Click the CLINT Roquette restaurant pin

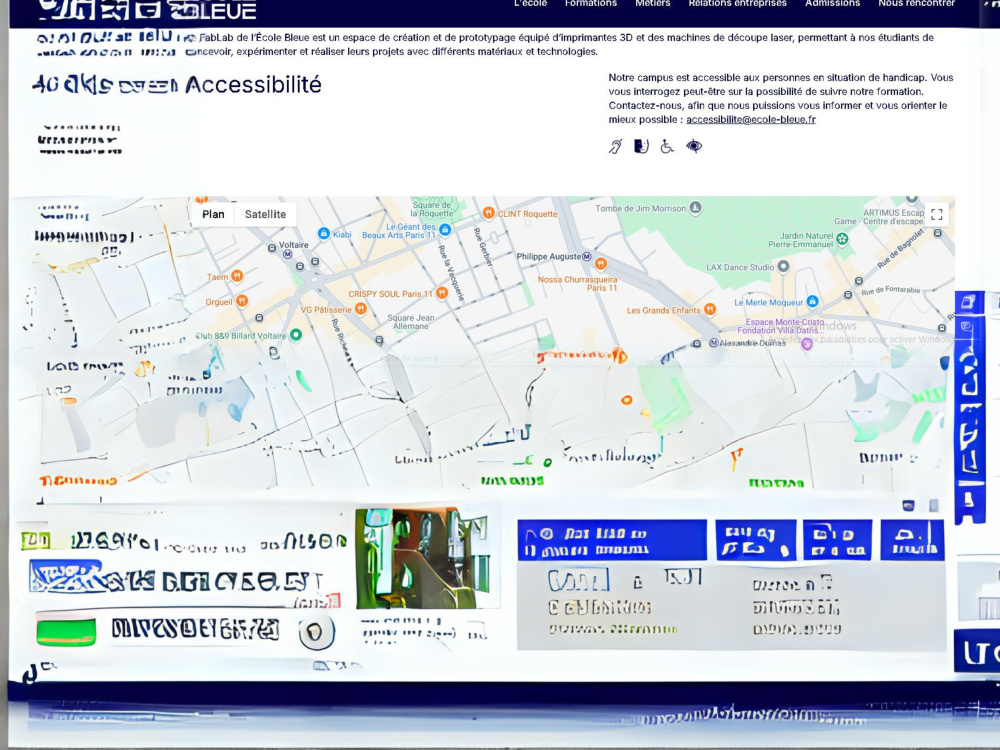pos(489,213)
